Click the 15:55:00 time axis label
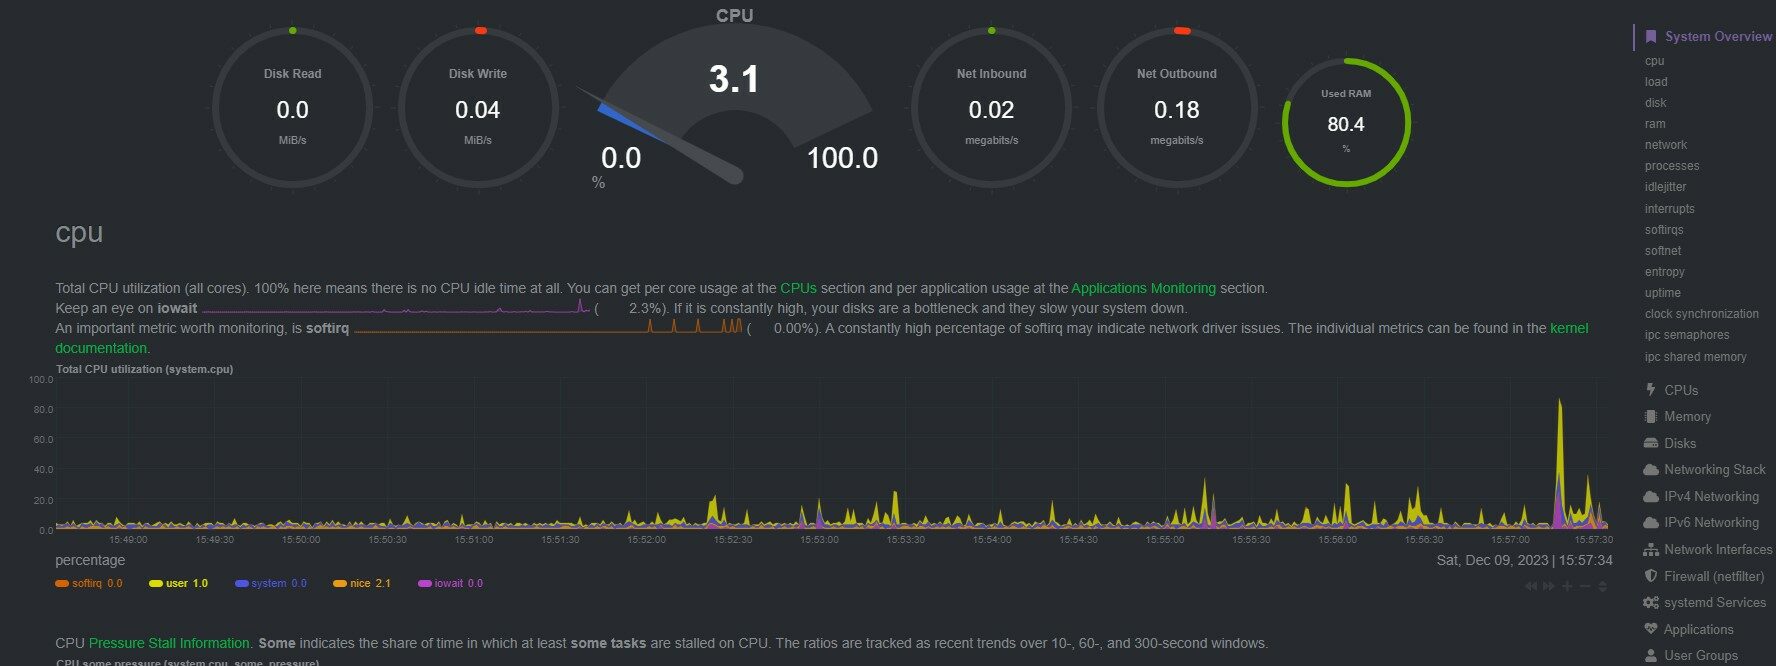The height and width of the screenshot is (666, 1776). [1164, 539]
